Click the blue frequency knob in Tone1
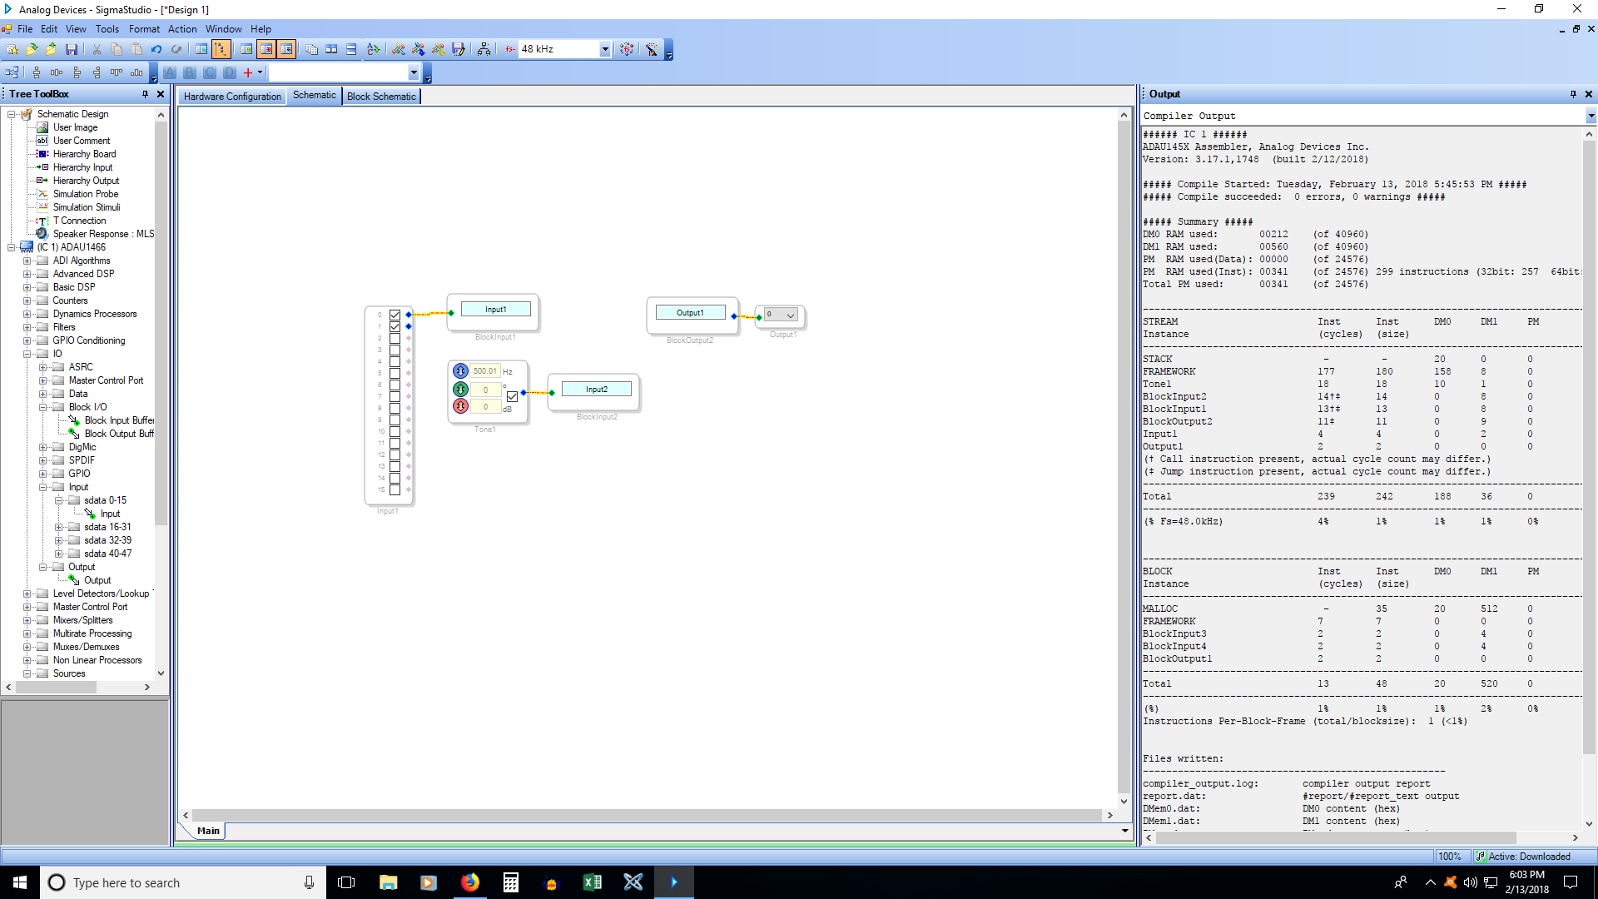Screen dimensions: 1598x899 coord(461,371)
